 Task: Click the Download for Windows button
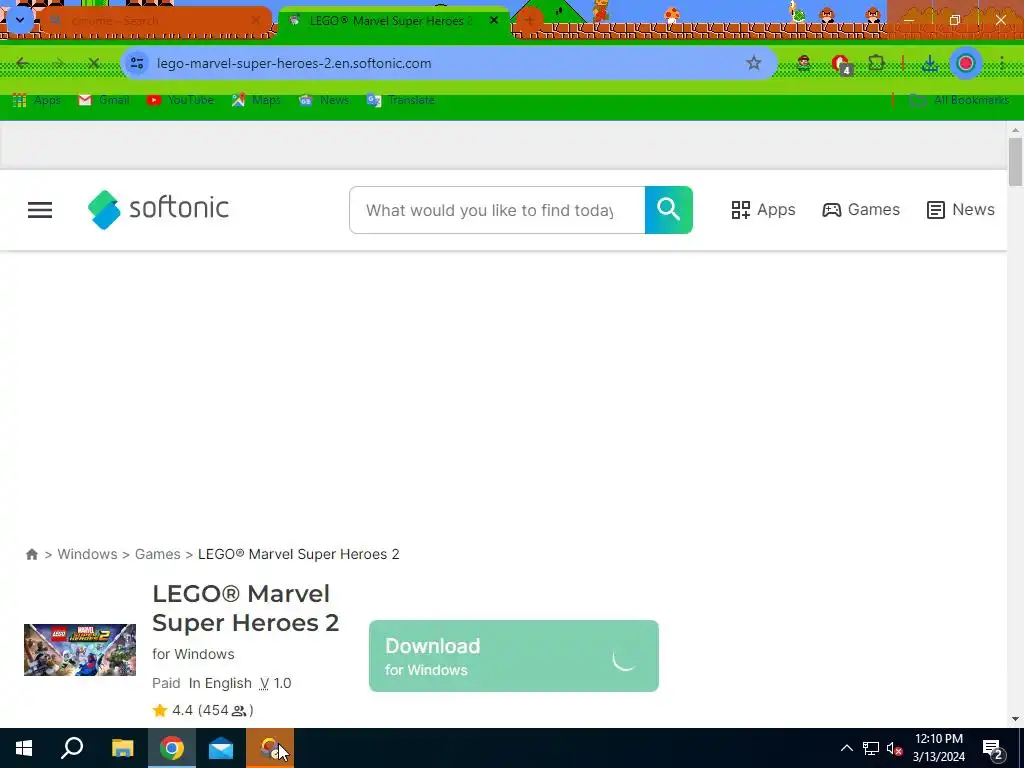513,656
